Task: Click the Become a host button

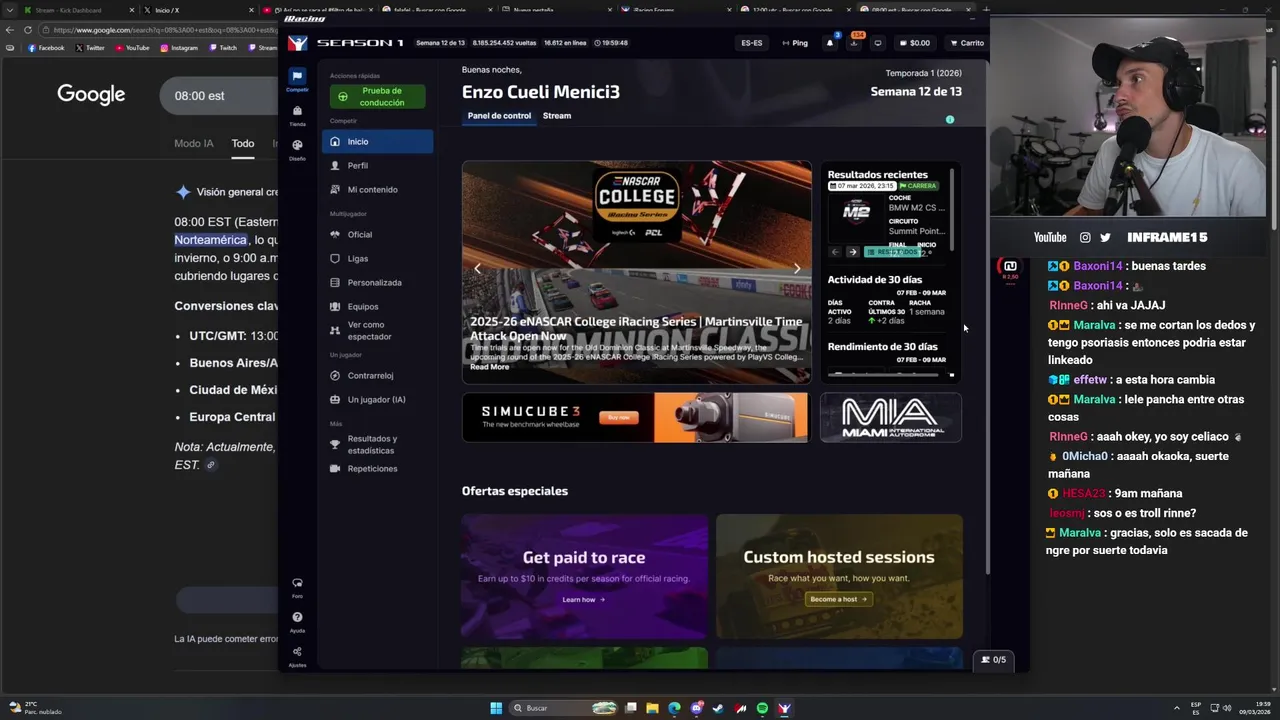Action: point(839,599)
